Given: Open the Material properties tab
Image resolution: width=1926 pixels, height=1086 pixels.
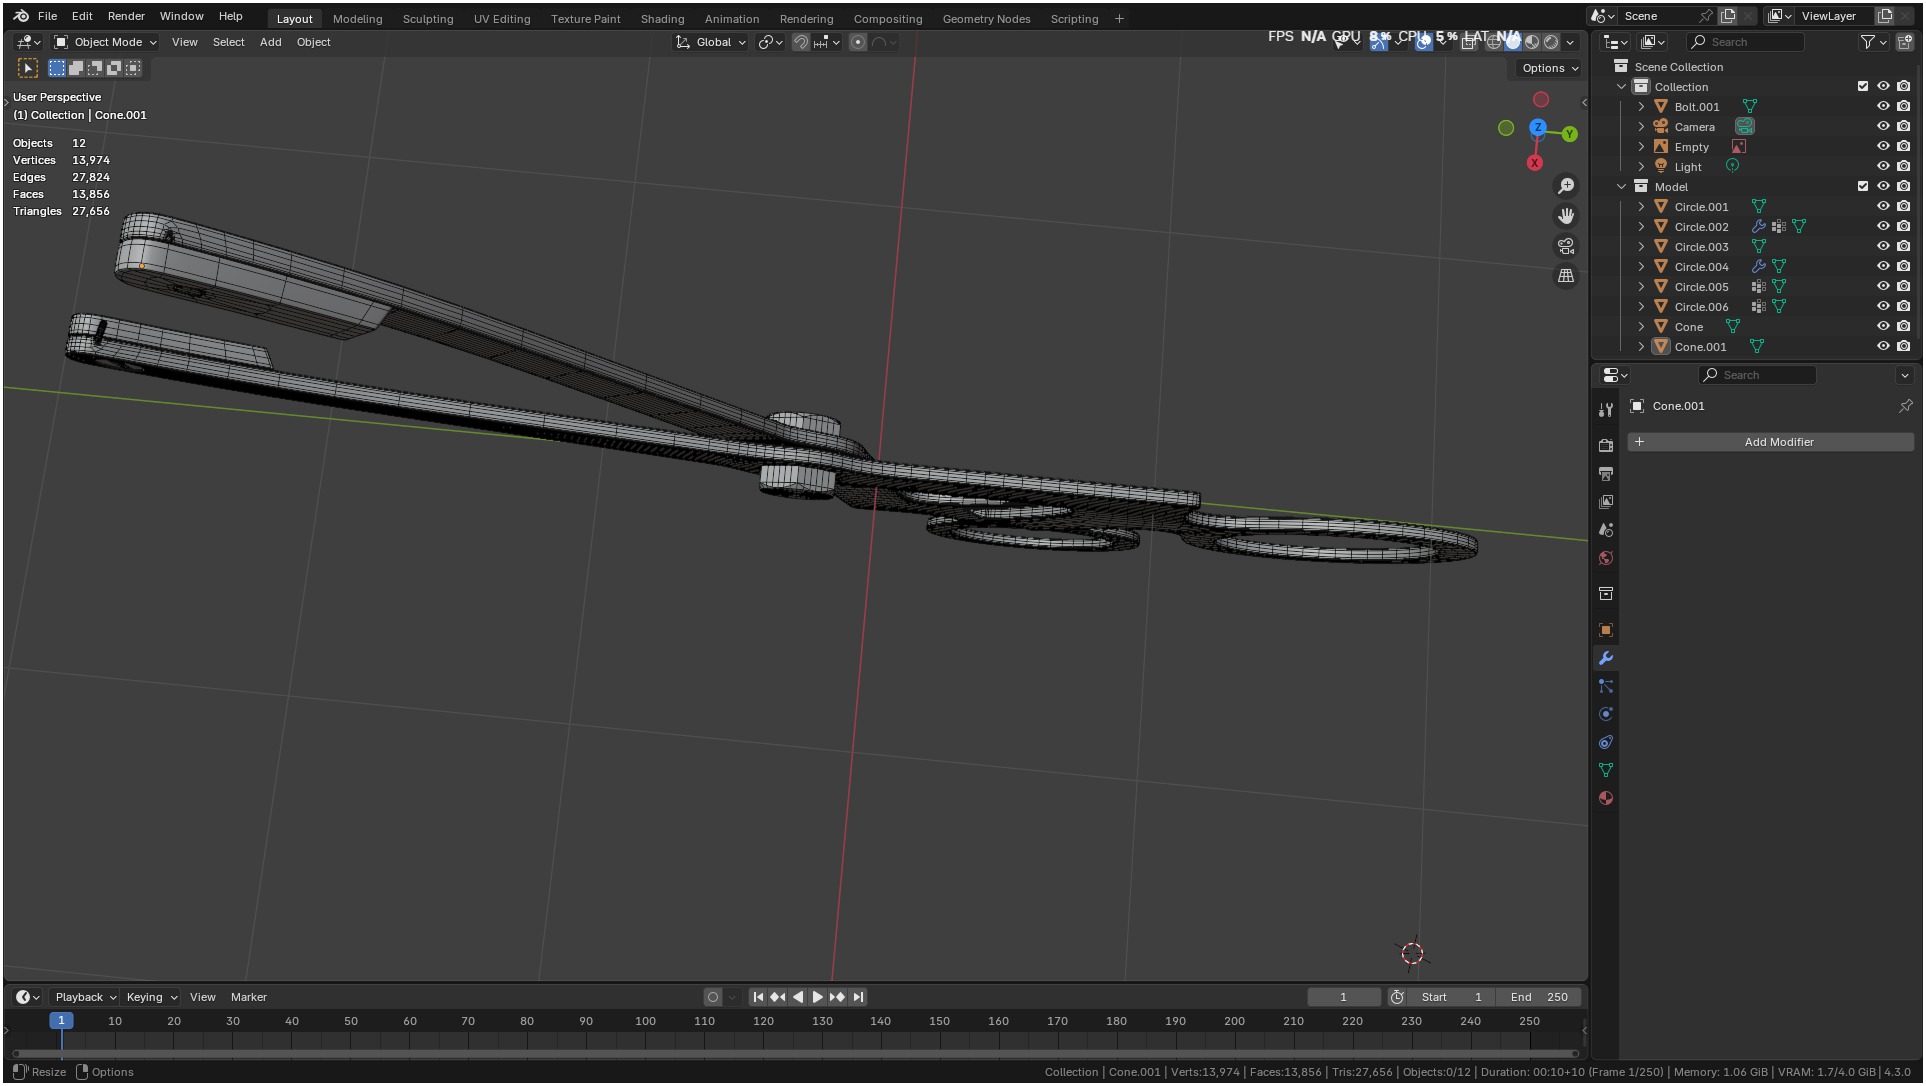Looking at the screenshot, I should tap(1606, 798).
